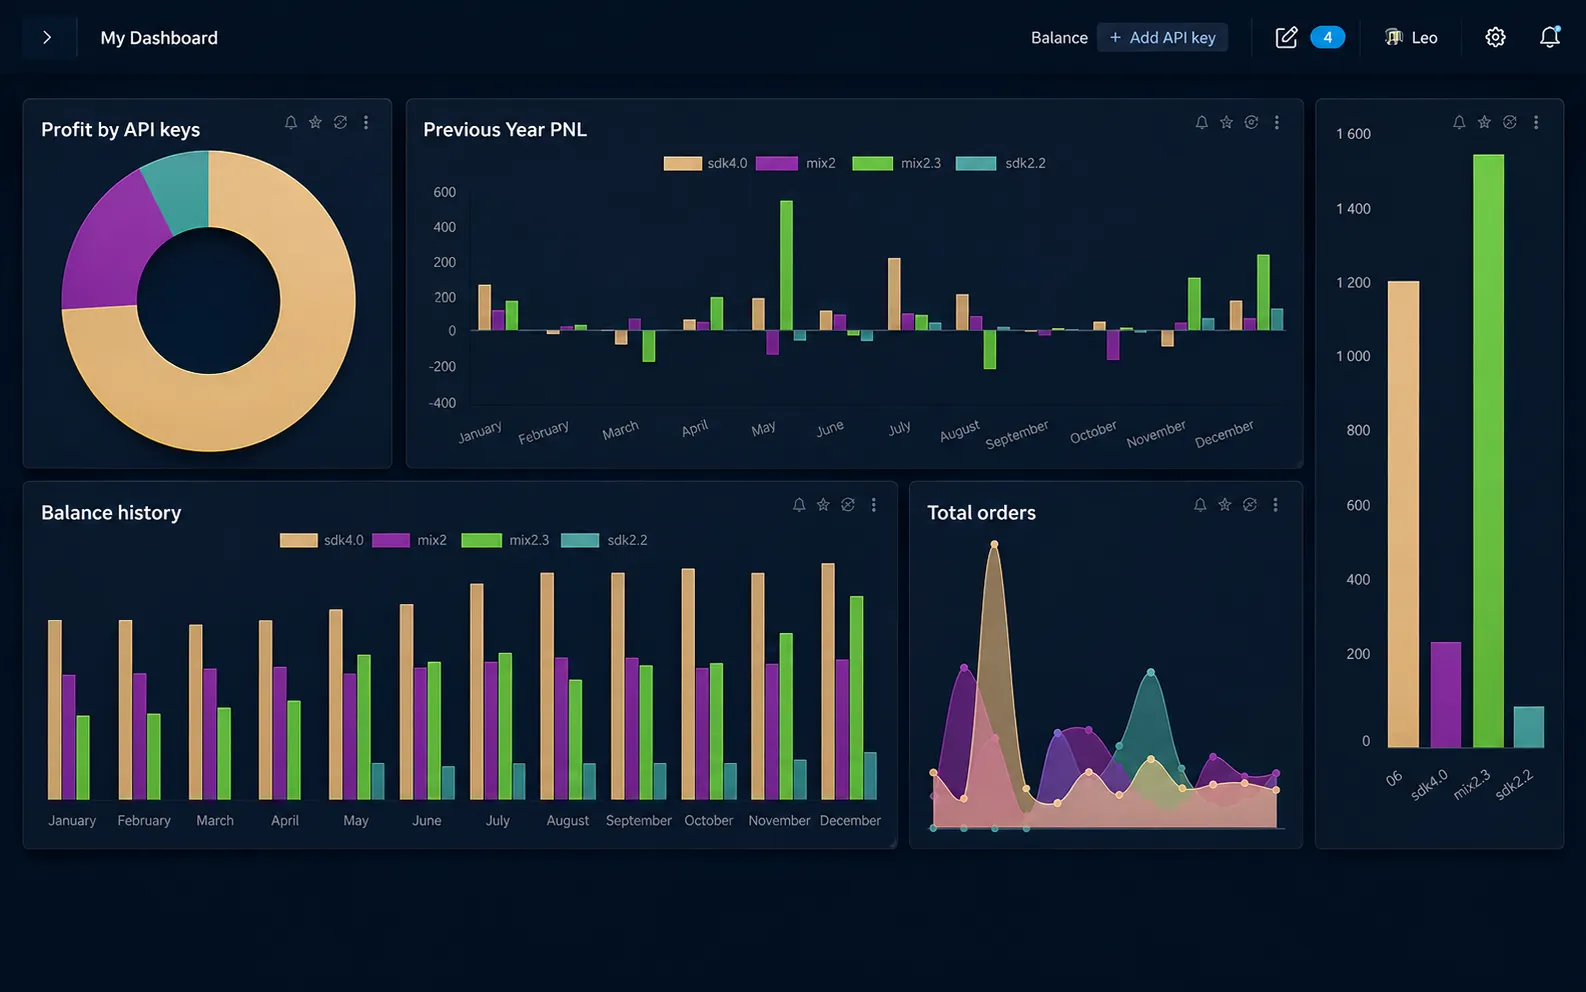The image size is (1586, 992).
Task: Click the tan sdk4.0 bar in right chart
Action: pyautogui.click(x=1403, y=514)
